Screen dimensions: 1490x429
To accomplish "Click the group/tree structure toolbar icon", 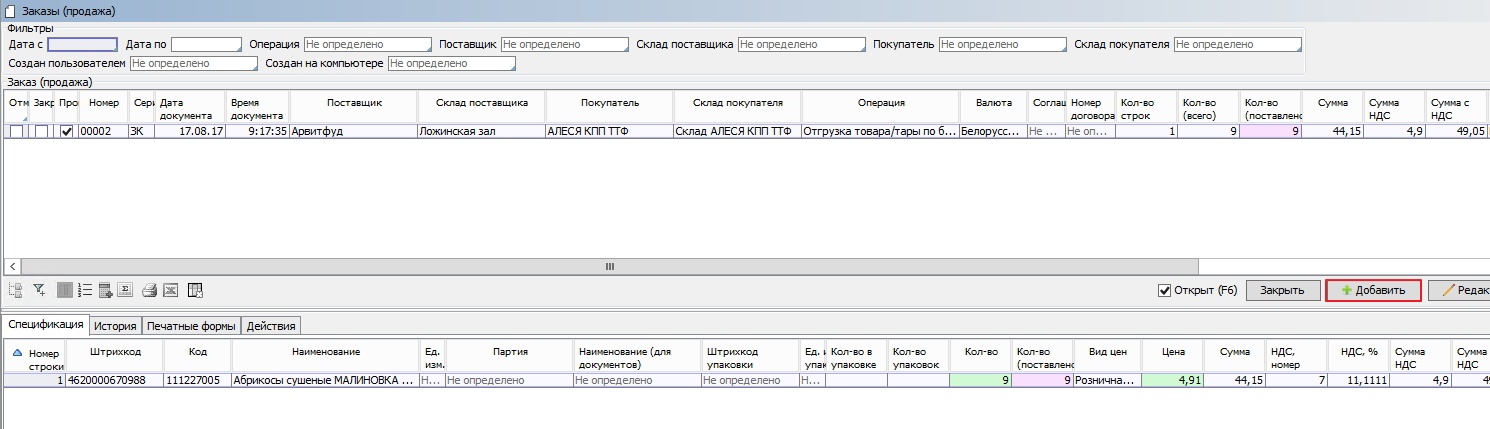I will click(x=15, y=290).
